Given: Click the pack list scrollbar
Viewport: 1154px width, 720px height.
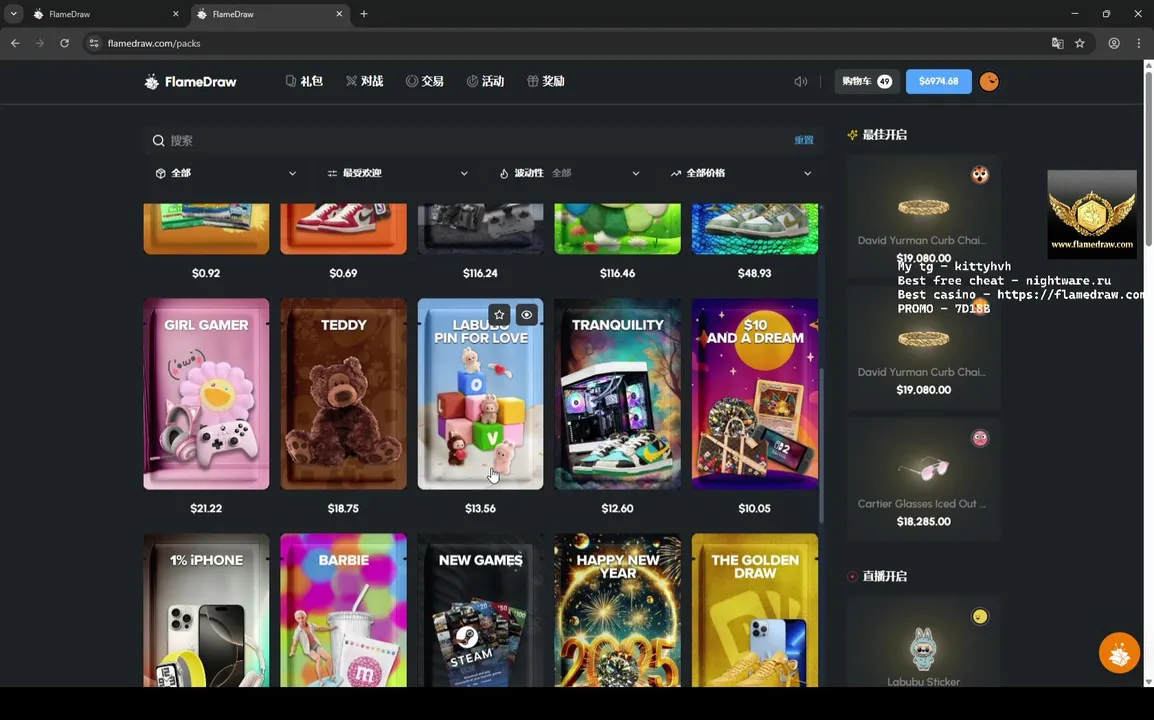Looking at the screenshot, I should tap(822, 445).
